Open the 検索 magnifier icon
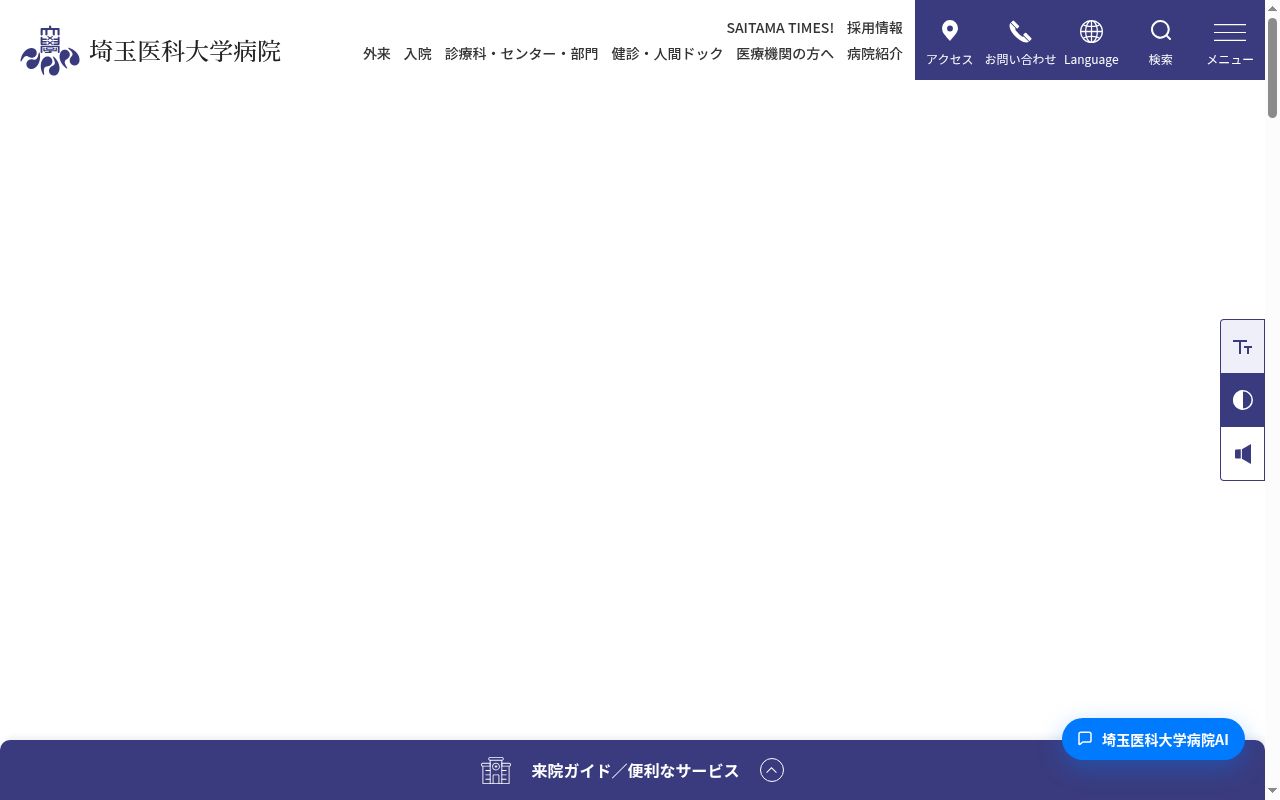Viewport: 1280px width, 800px height. (x=1161, y=31)
